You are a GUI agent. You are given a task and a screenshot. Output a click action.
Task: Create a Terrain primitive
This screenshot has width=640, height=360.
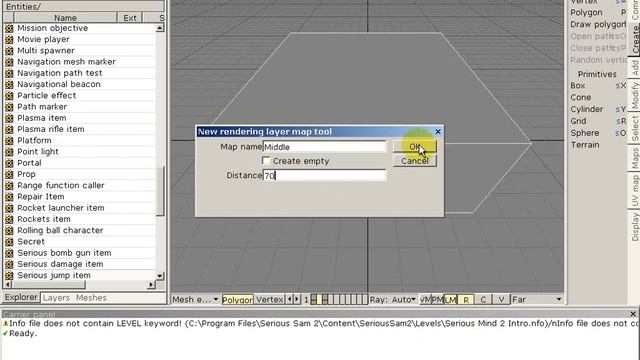(x=585, y=145)
